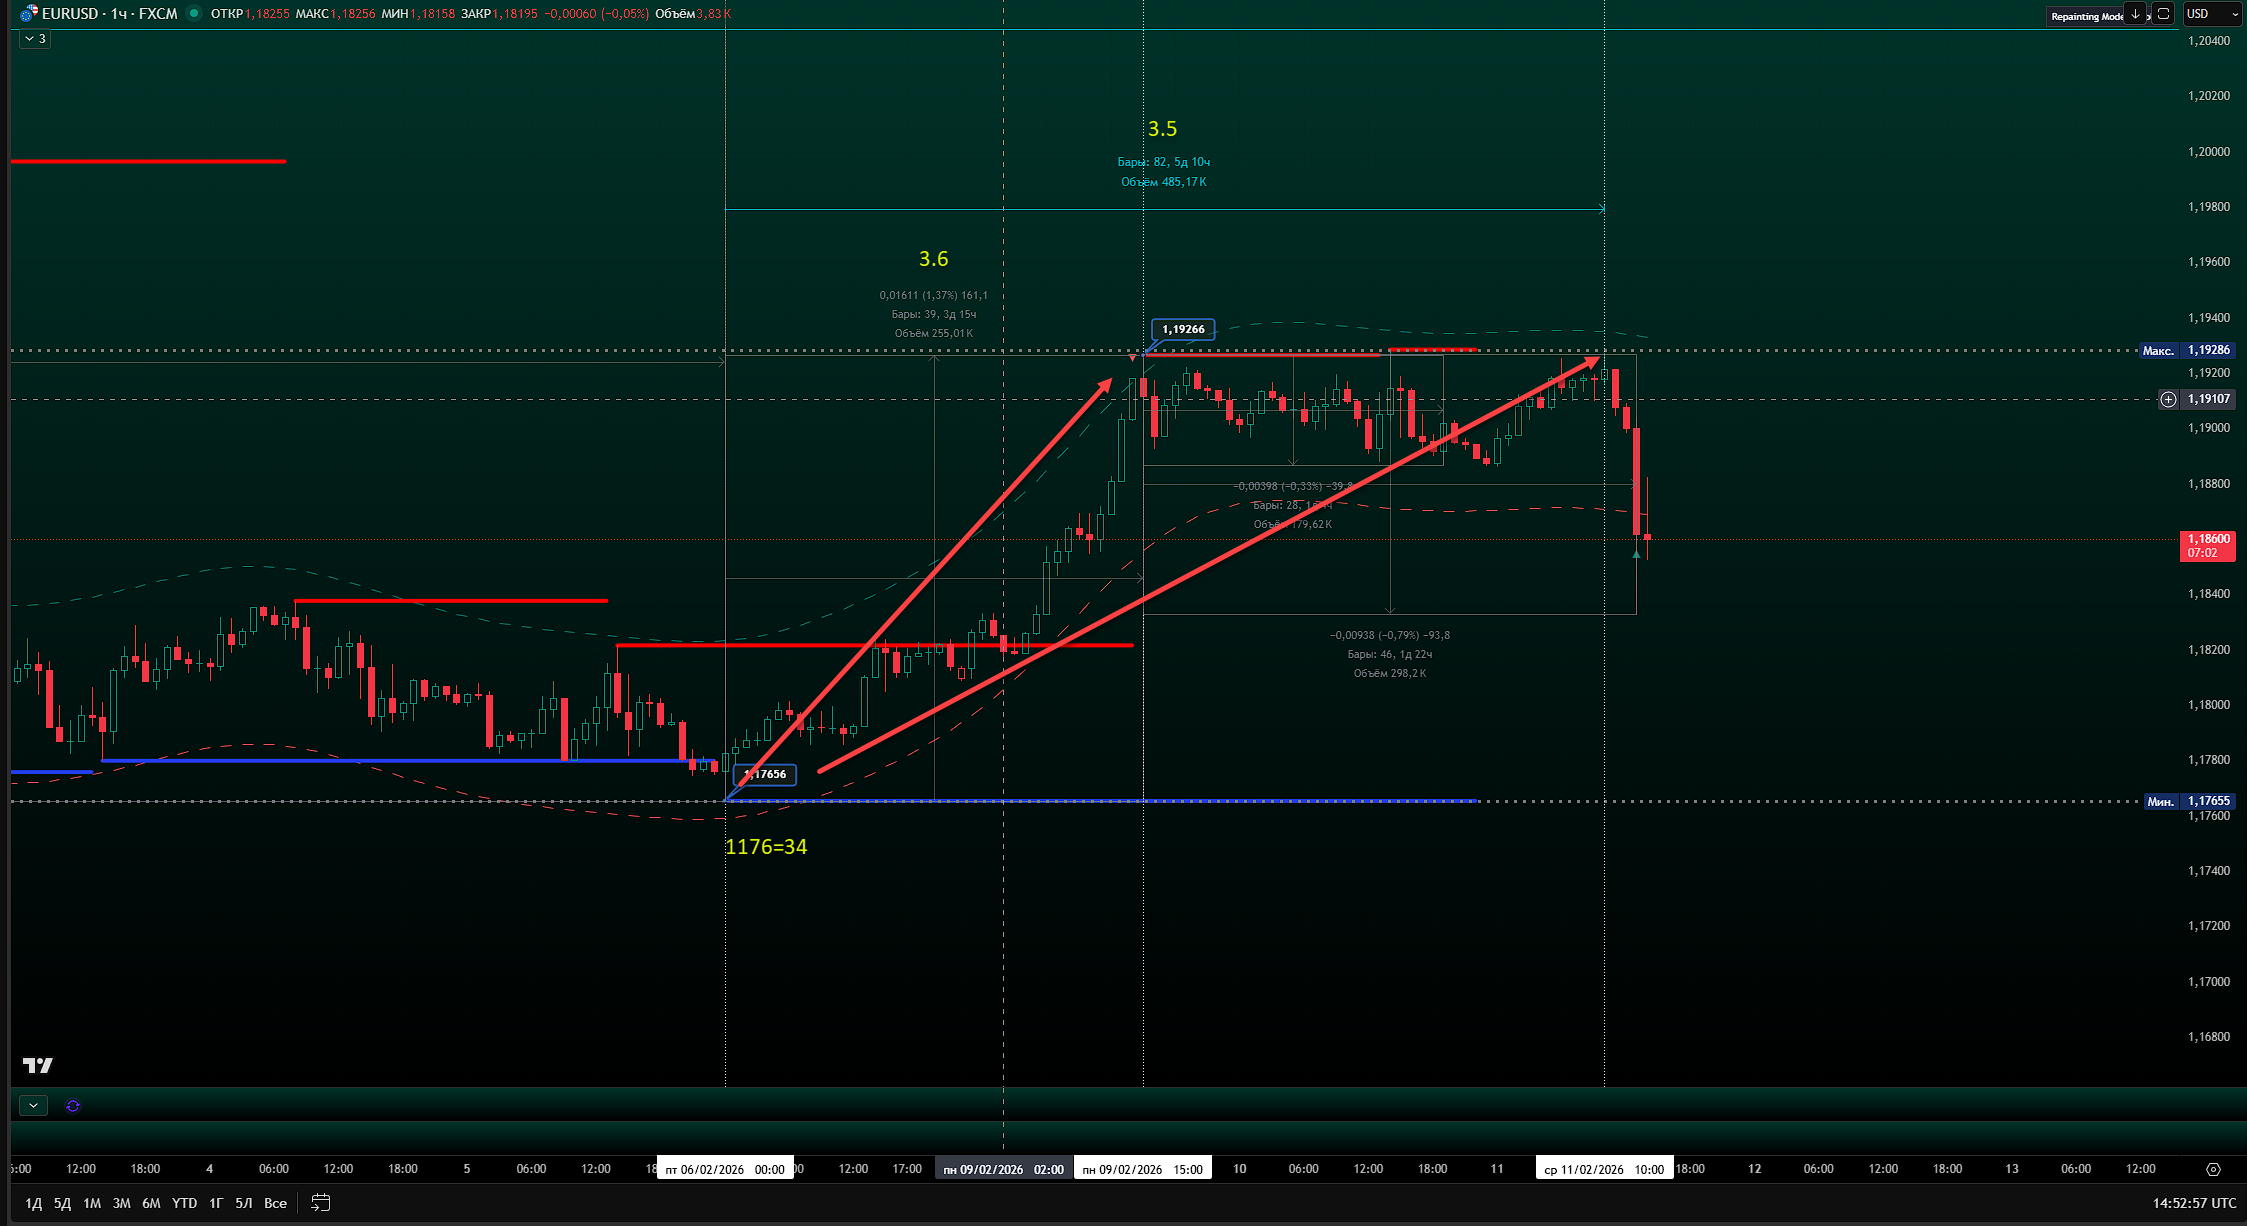Click the red 1,18600 current price label

(2207, 545)
